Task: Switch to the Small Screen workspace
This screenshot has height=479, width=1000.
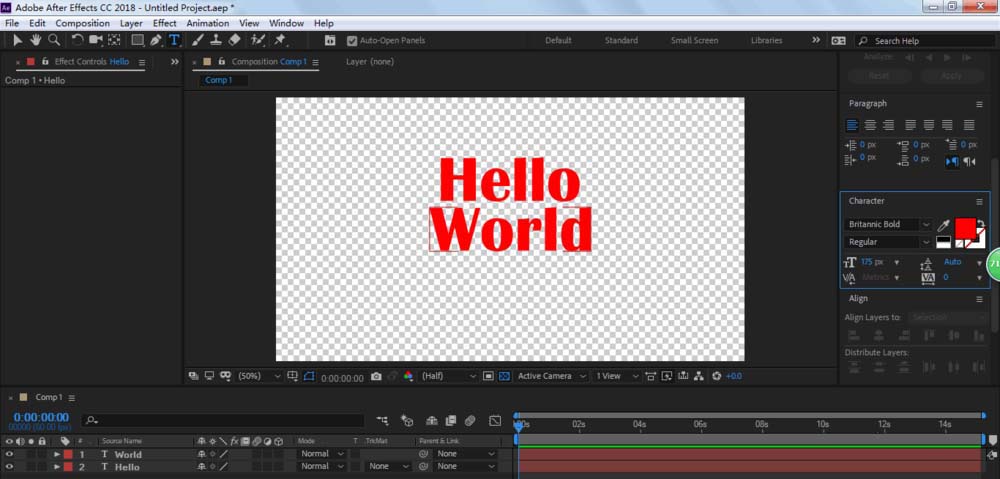Action: tap(694, 41)
